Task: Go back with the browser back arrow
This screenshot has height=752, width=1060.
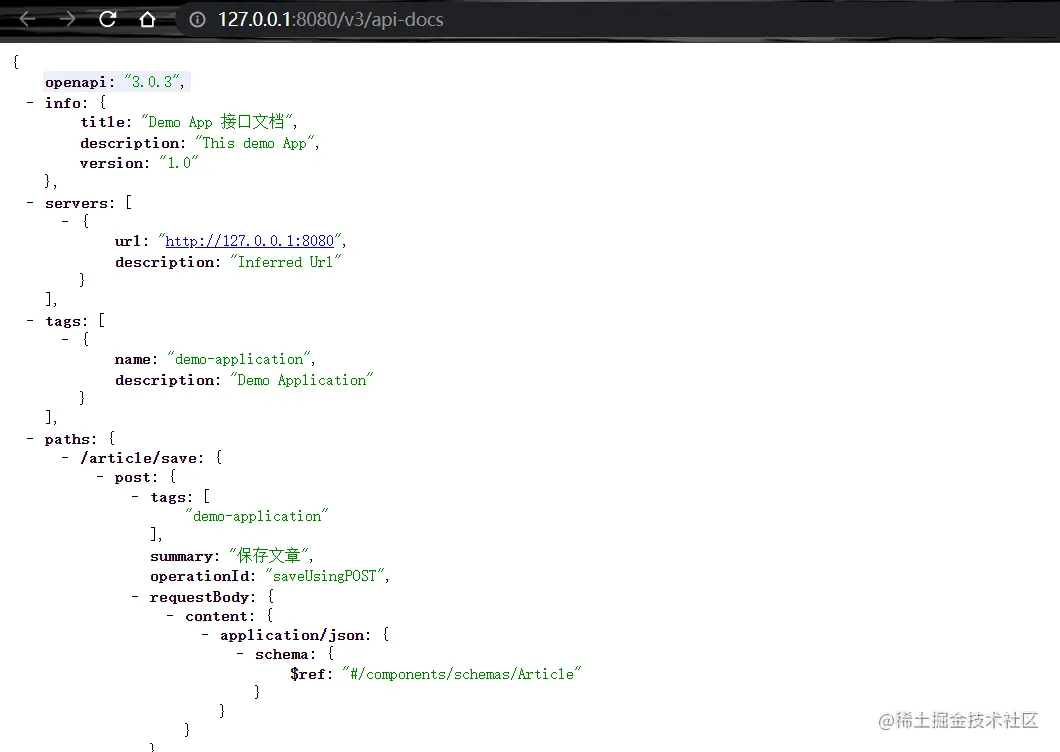Action: click(x=27, y=19)
